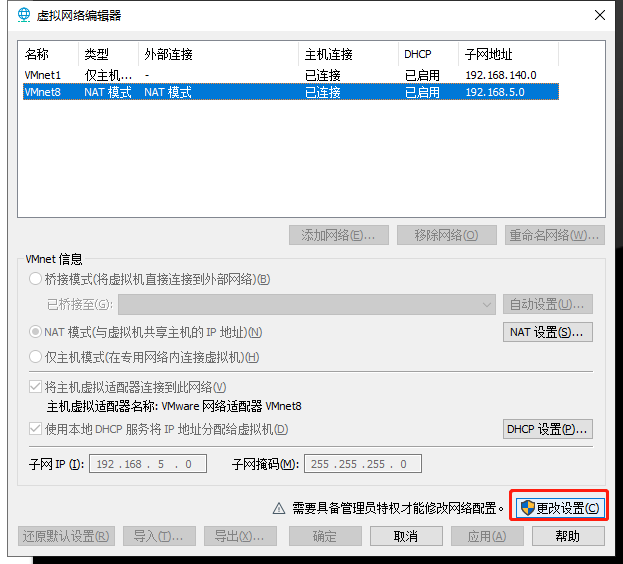The height and width of the screenshot is (564, 623).
Task: Select the 仅主机模式 radio button
Action: coord(35,357)
